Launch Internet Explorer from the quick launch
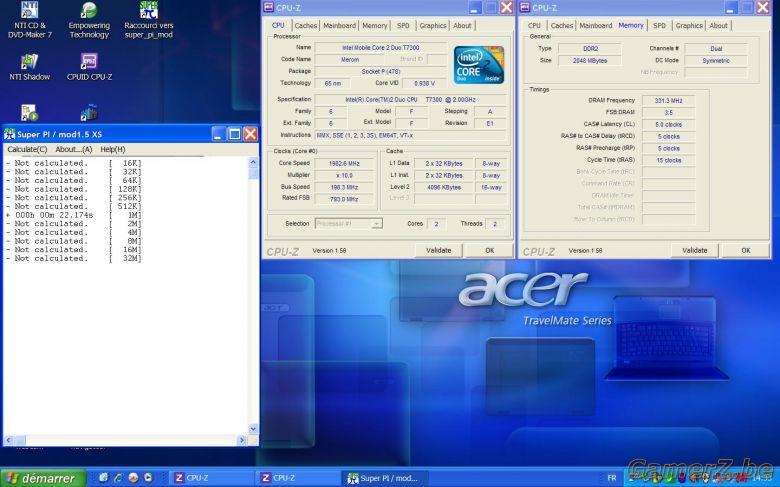This screenshot has width=780, height=487. [x=118, y=478]
